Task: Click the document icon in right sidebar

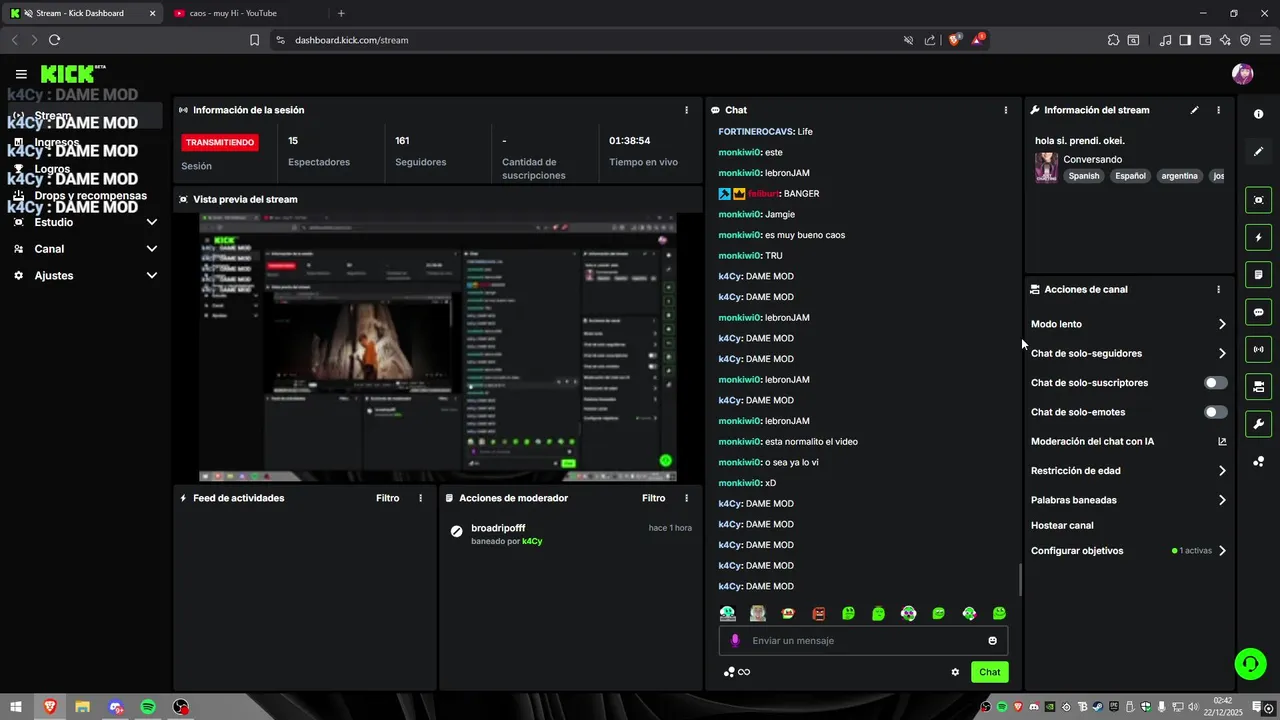Action: tap(1258, 275)
